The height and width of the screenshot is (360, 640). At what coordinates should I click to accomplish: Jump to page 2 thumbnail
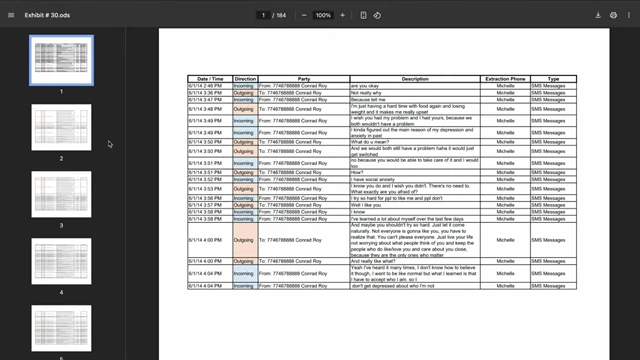point(61,127)
